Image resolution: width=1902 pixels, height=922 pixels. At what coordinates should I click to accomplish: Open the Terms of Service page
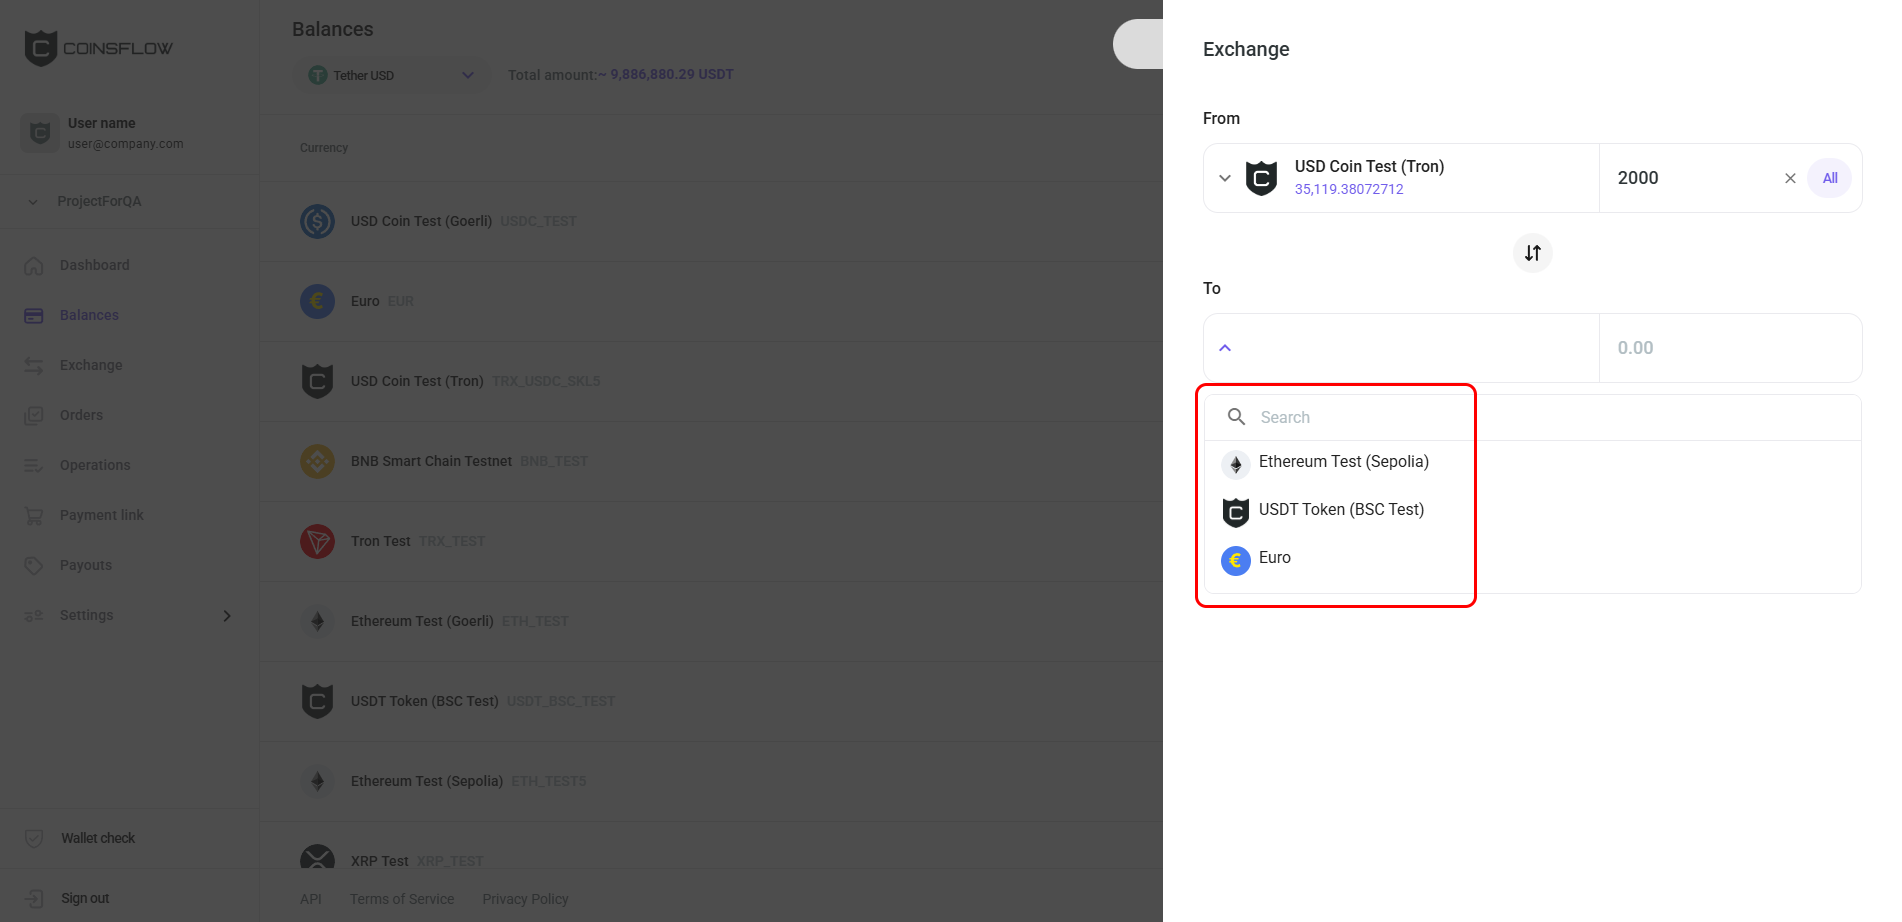[402, 899]
